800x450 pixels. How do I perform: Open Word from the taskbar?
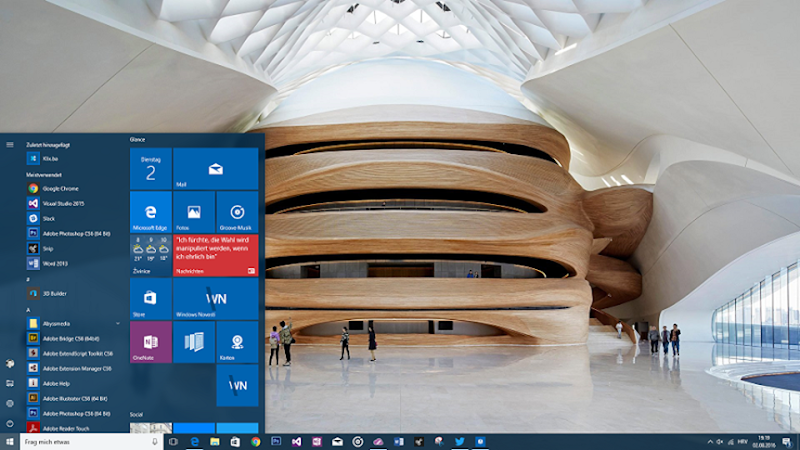coord(398,442)
